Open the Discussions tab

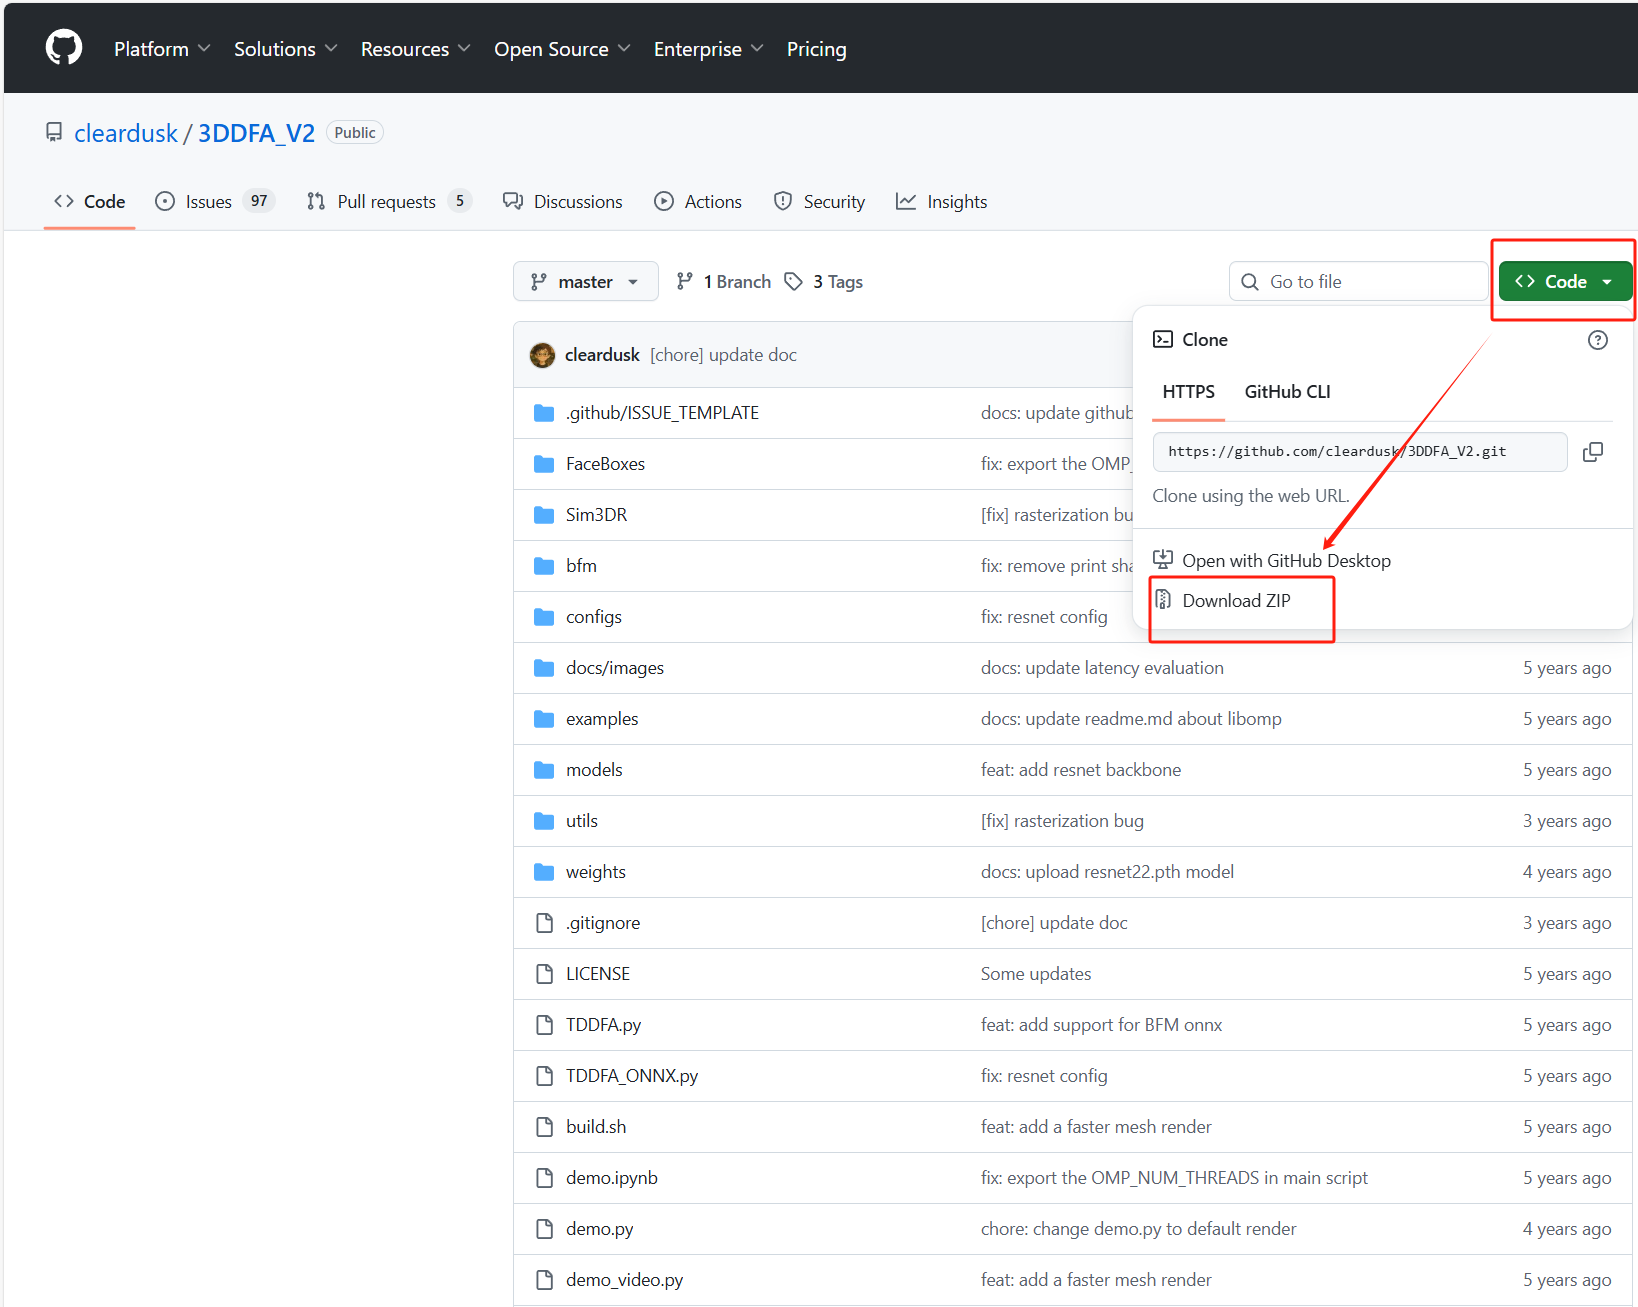click(563, 202)
